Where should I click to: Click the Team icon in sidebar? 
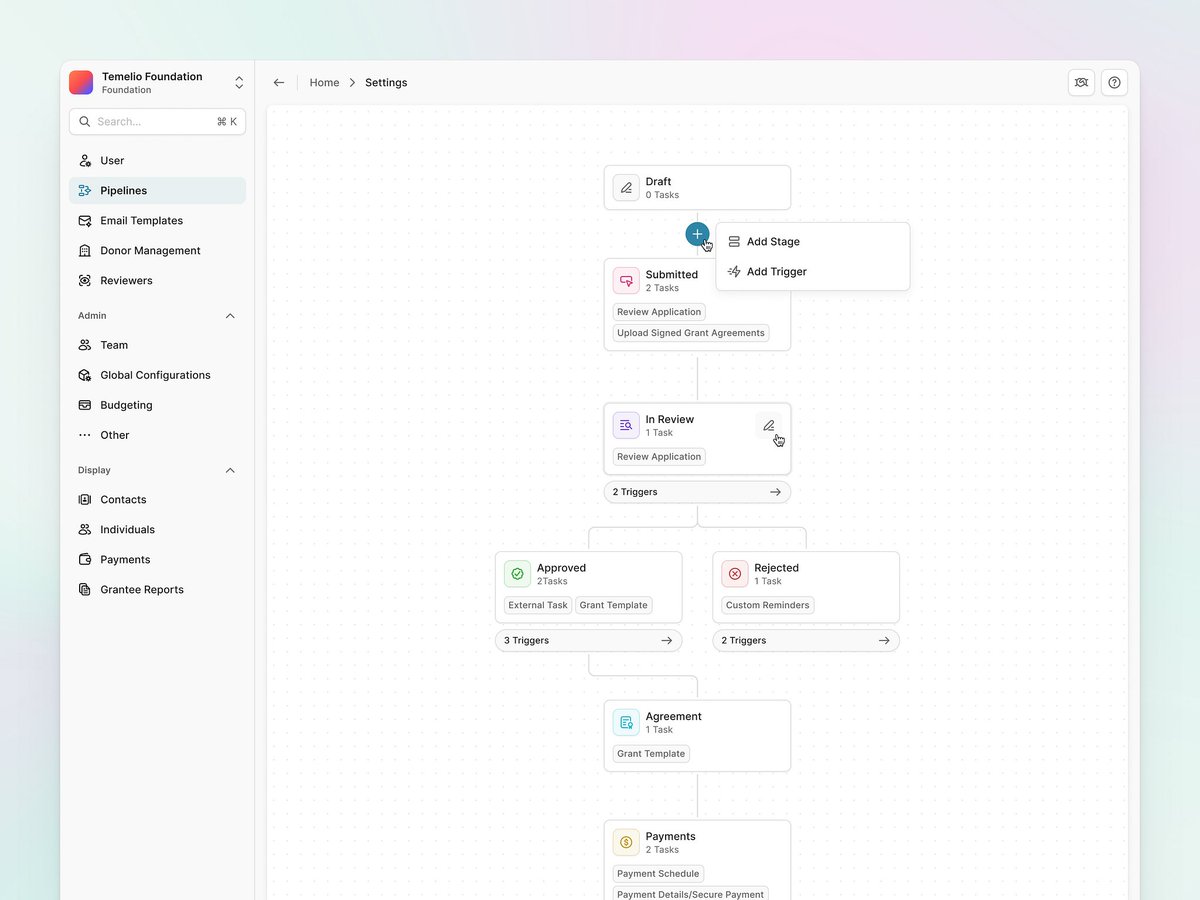[x=85, y=345]
